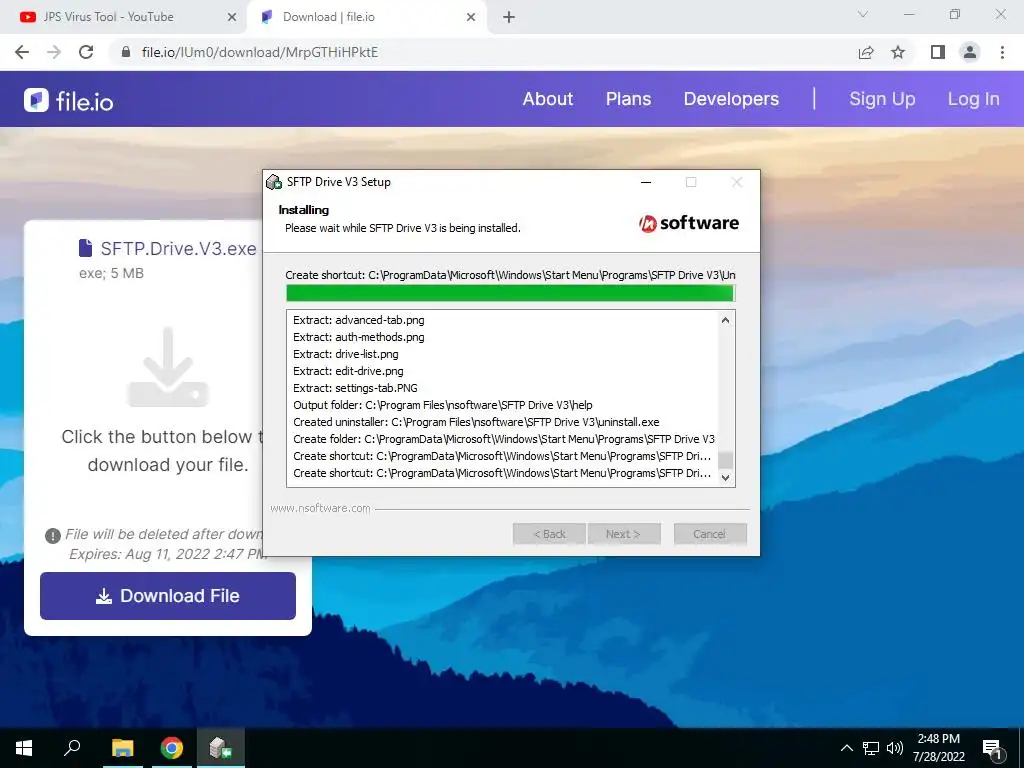Open the Plans page
The height and width of the screenshot is (768, 1024).
pyautogui.click(x=628, y=99)
